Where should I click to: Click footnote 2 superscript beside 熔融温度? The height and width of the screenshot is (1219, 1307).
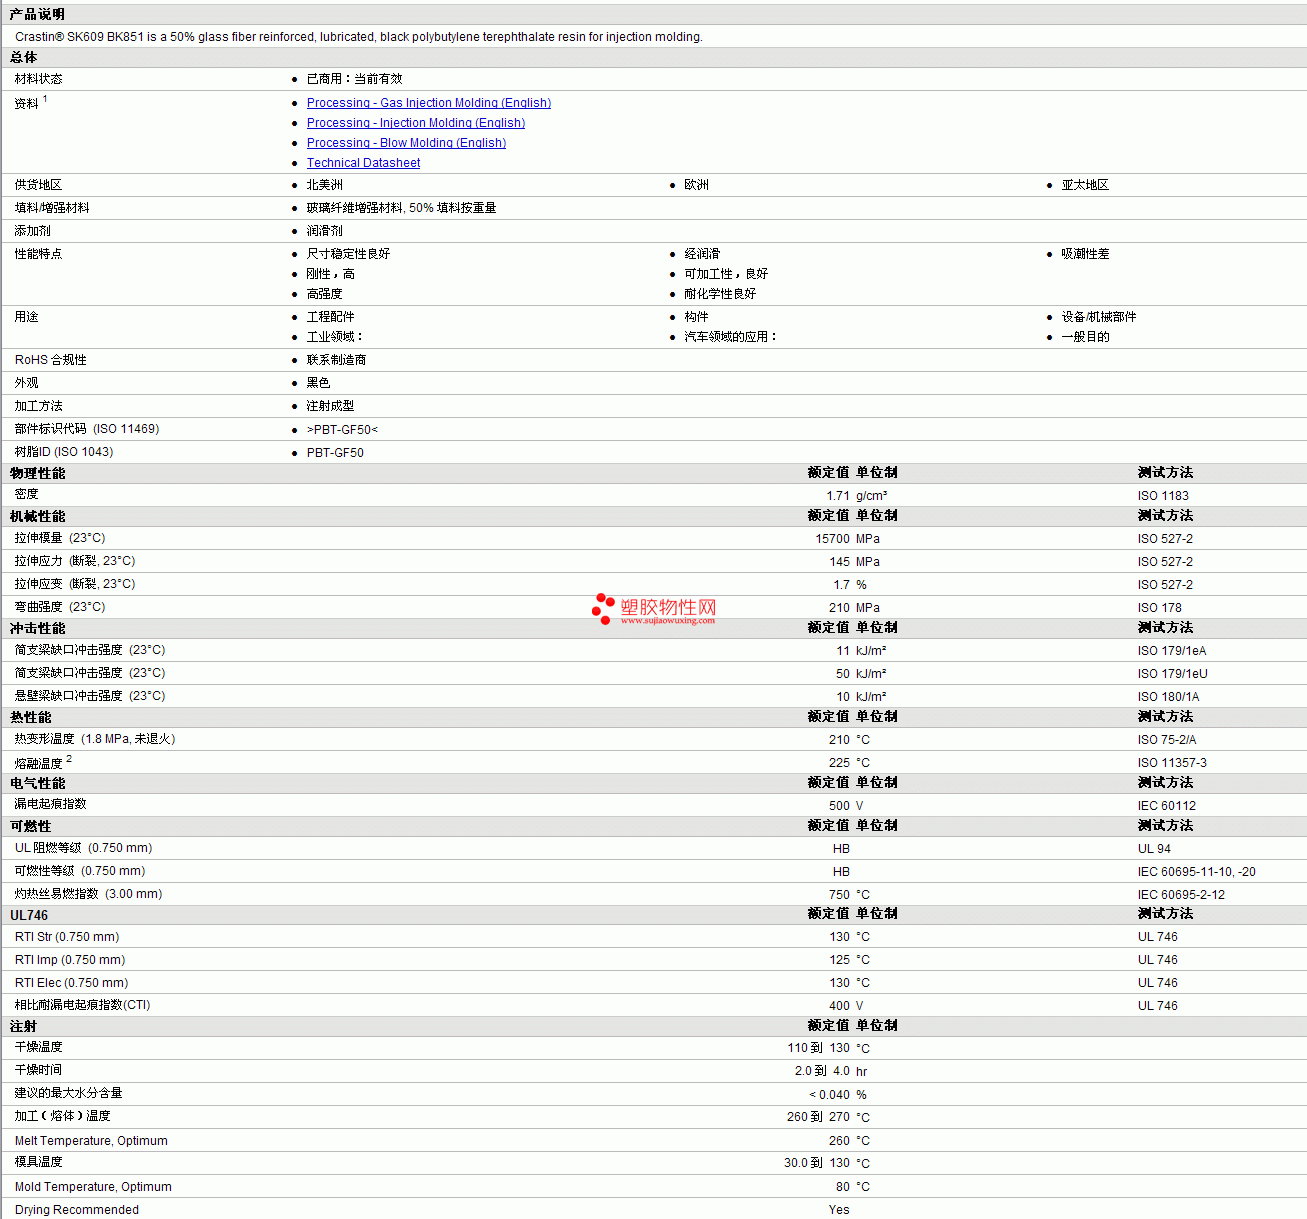pos(69,759)
